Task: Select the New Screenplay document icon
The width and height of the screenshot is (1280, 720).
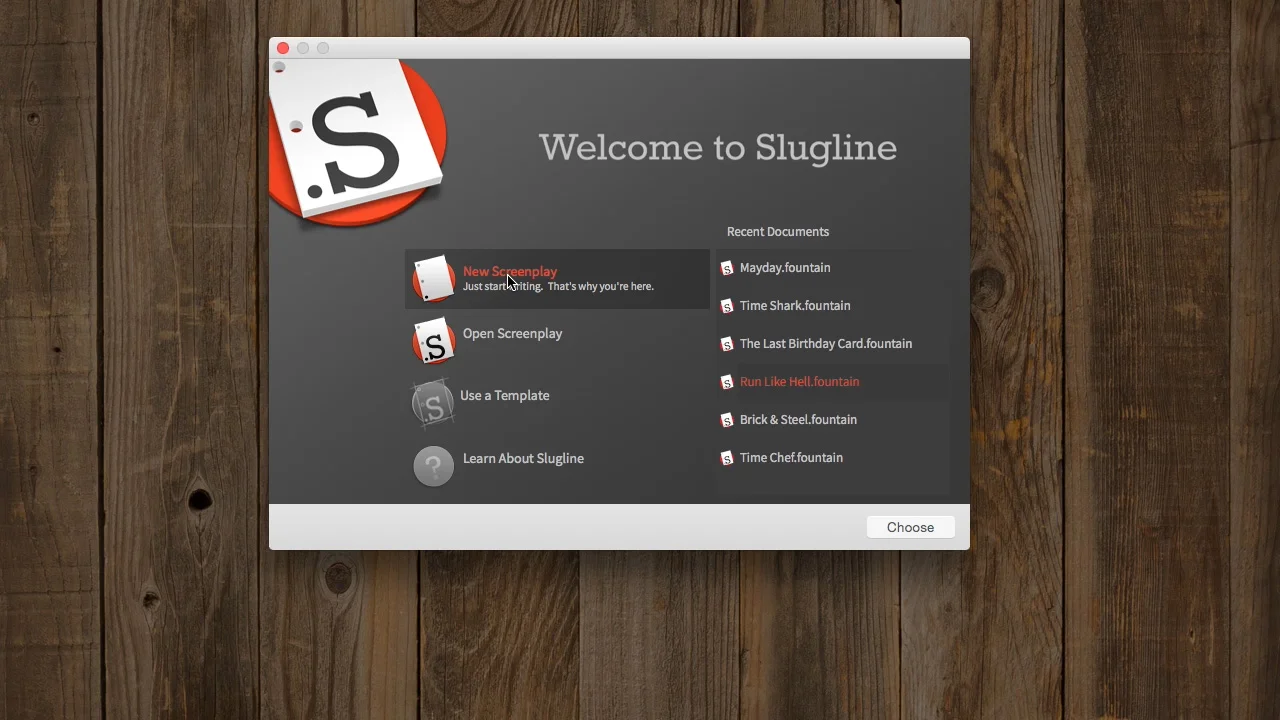Action: coord(433,278)
